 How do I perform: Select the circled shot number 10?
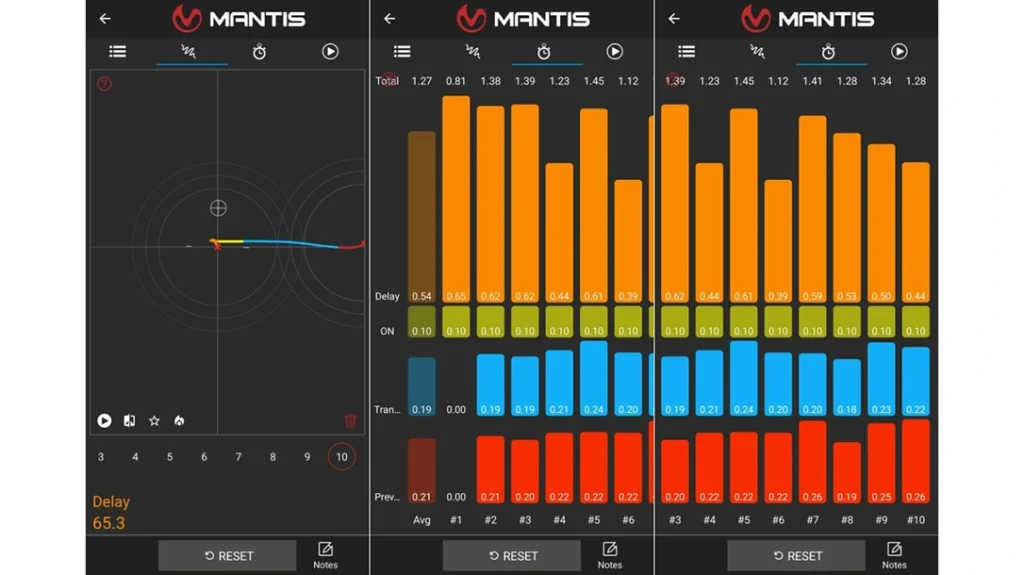(342, 457)
